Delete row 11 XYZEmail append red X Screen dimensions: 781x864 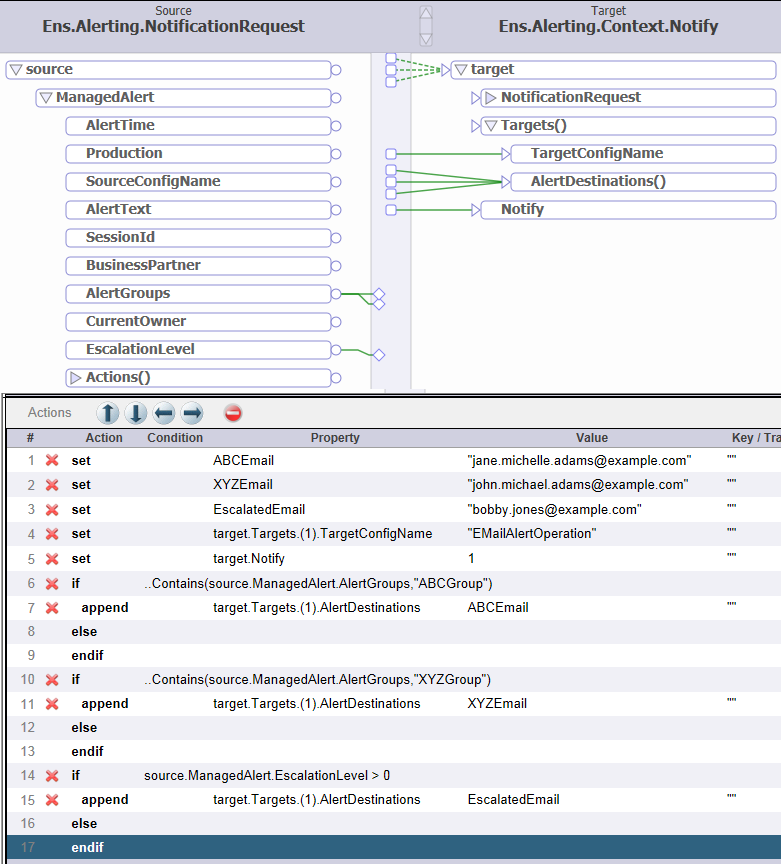52,704
